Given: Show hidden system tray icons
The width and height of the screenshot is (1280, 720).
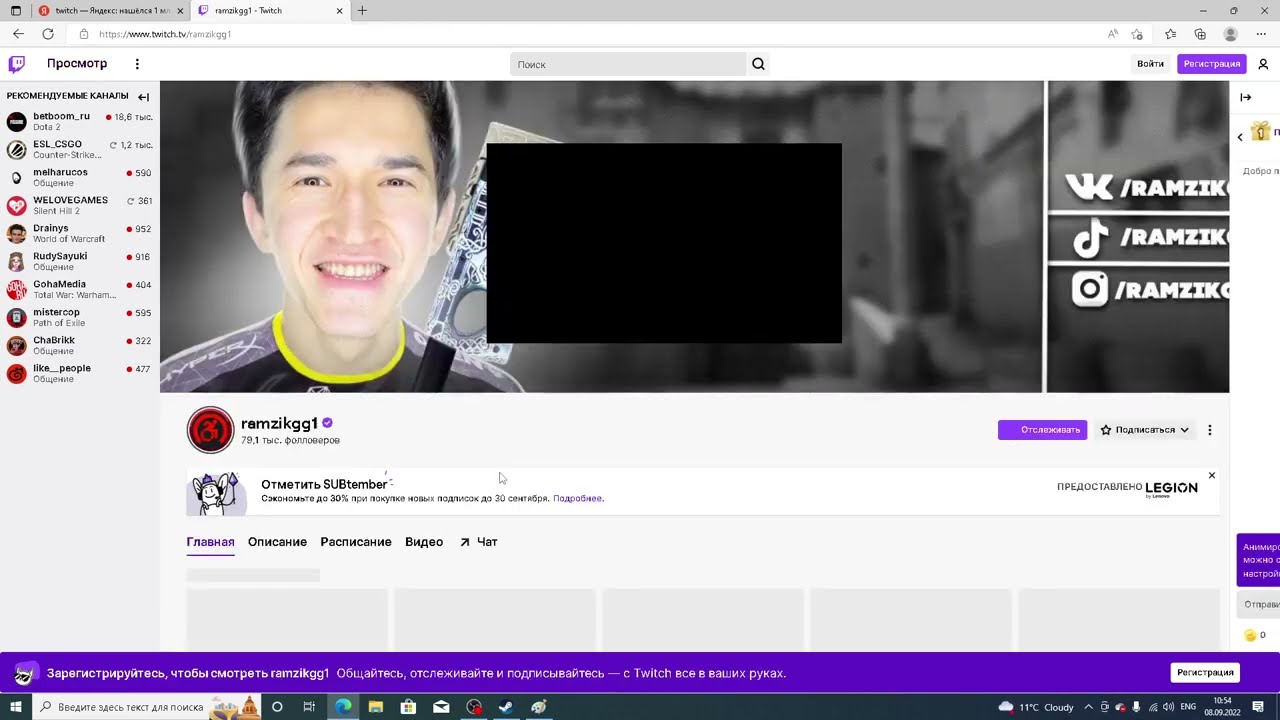Looking at the screenshot, I should (1088, 707).
